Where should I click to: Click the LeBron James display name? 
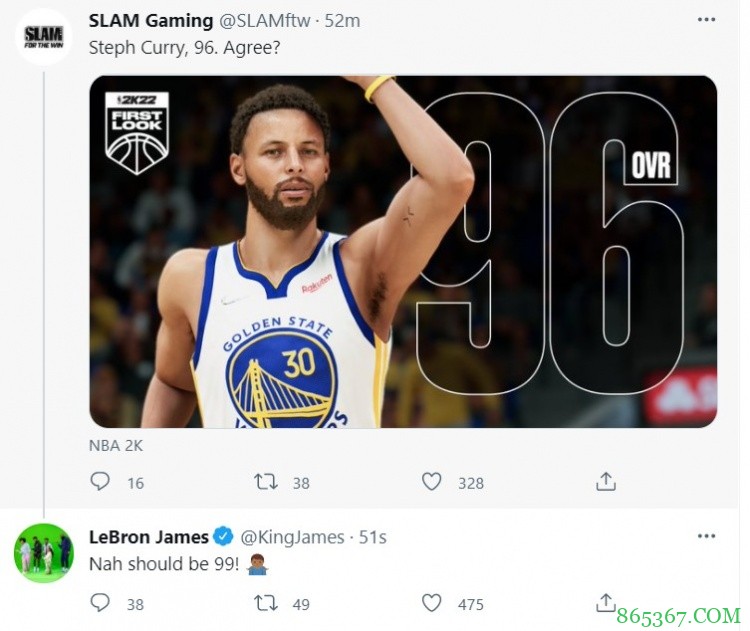tap(149, 537)
